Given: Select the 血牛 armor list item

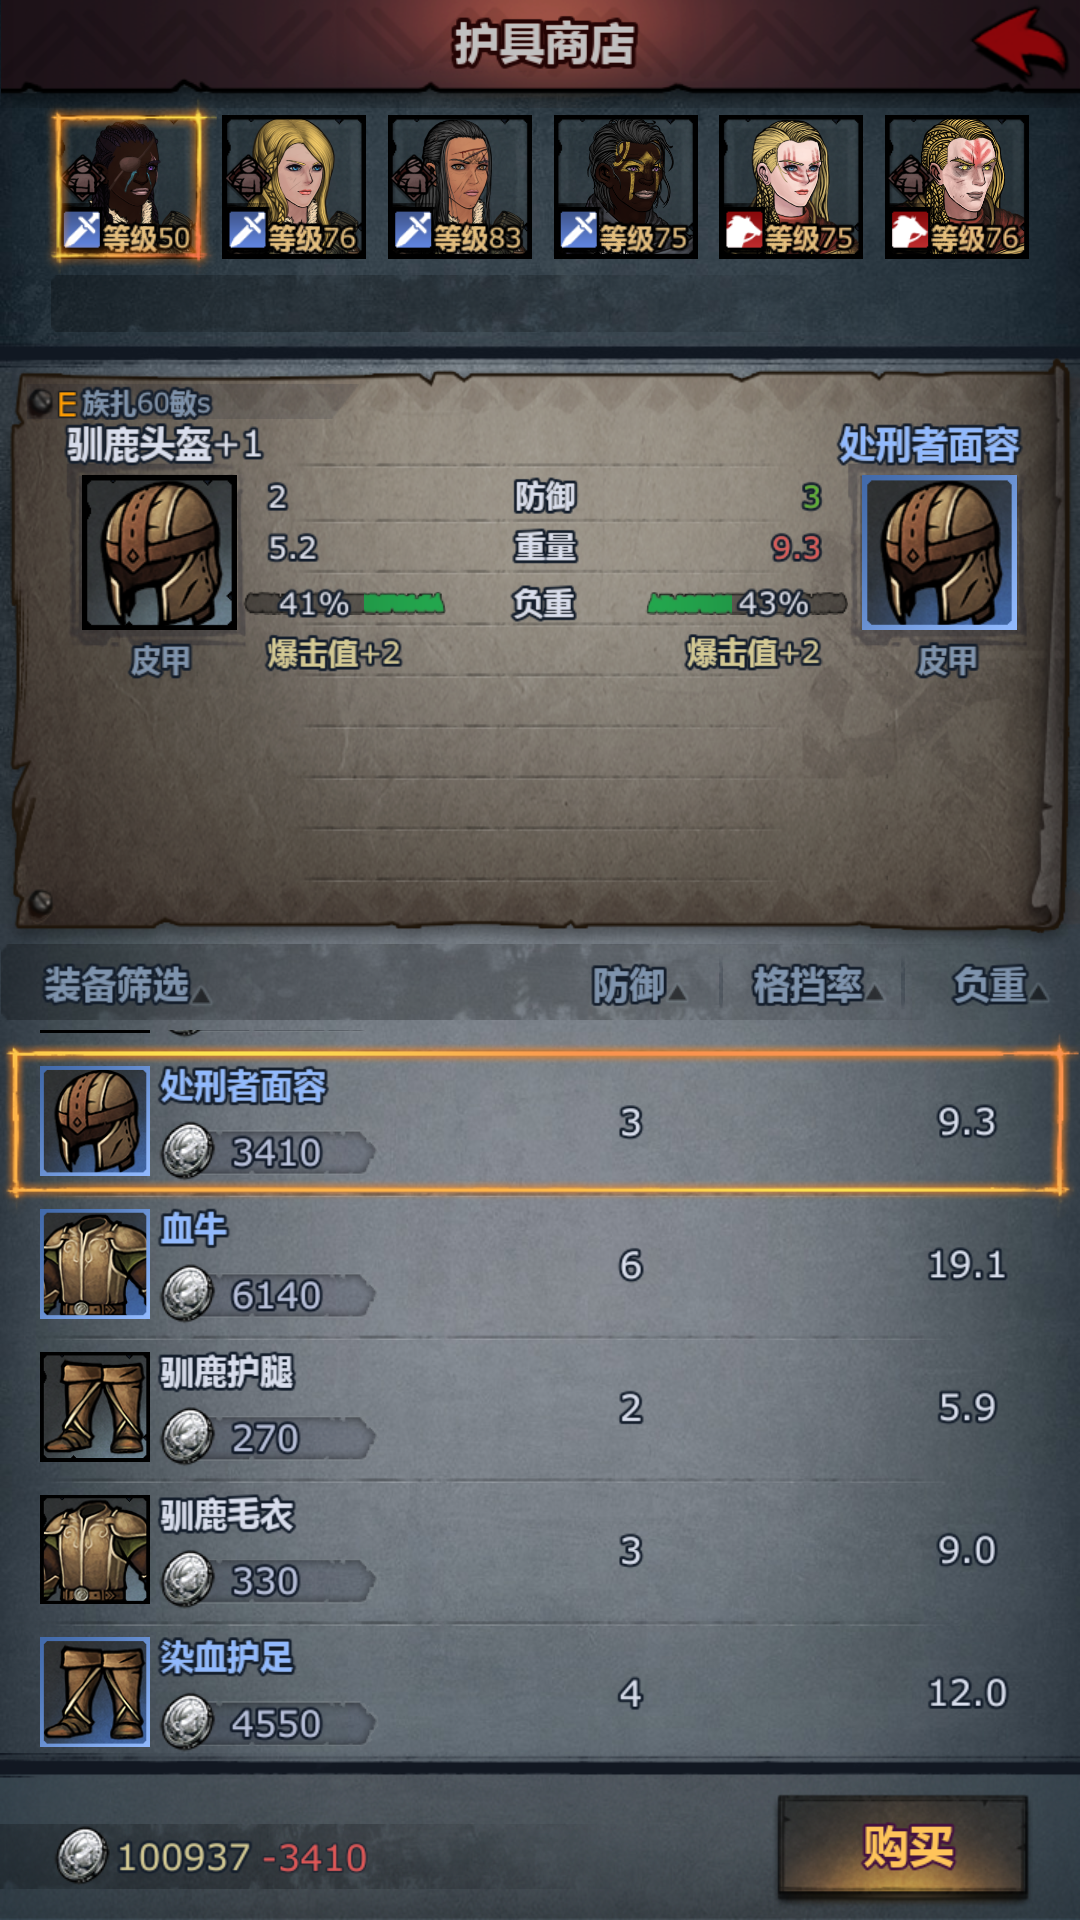Looking at the screenshot, I should pos(540,1265).
